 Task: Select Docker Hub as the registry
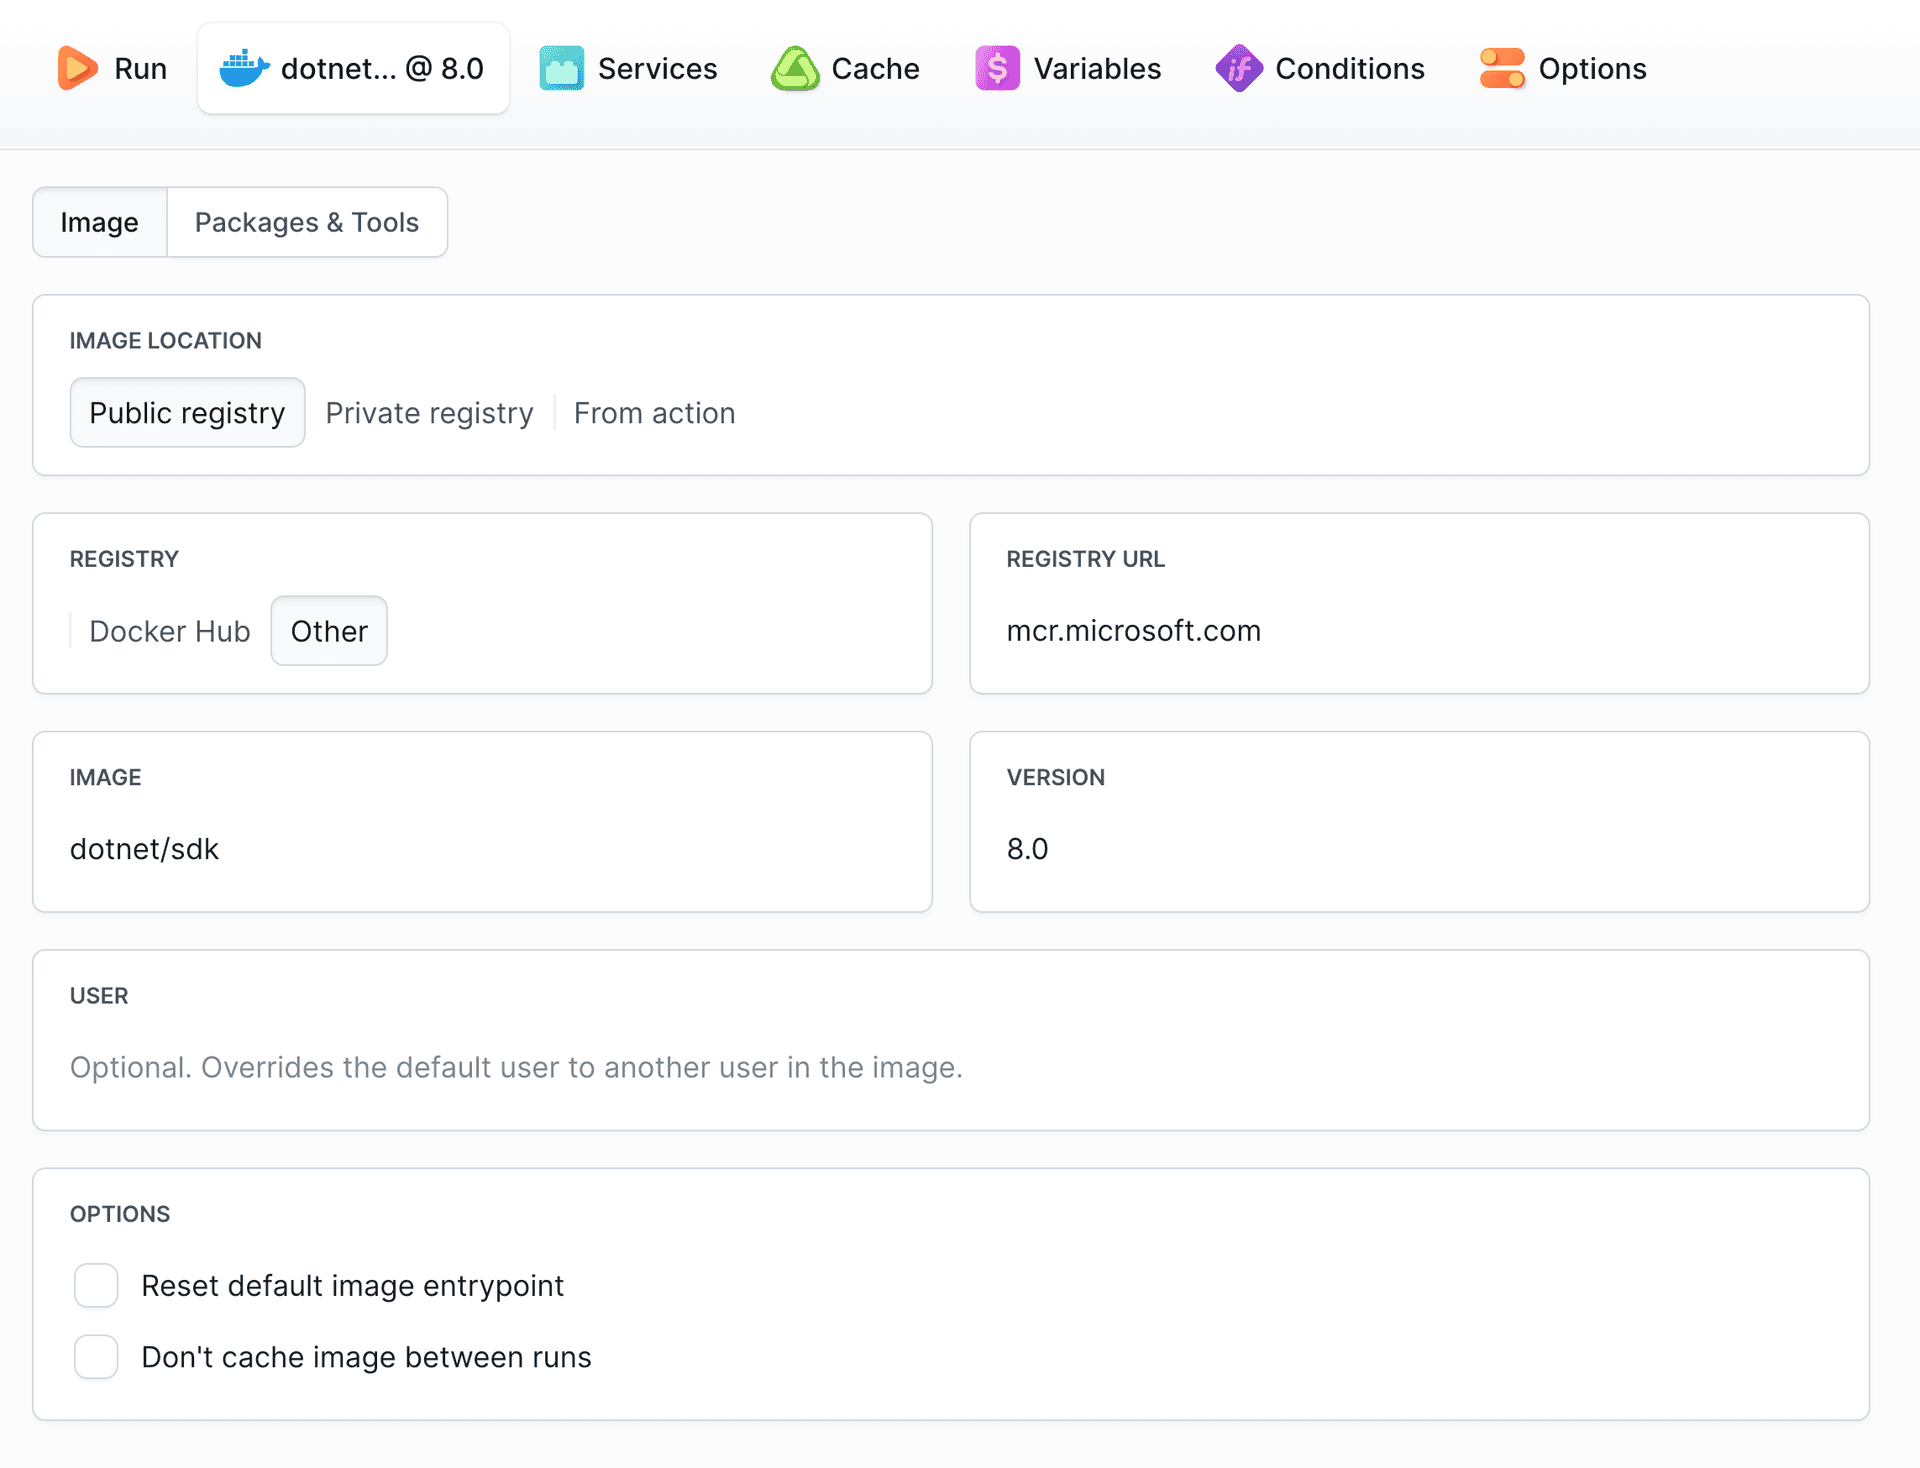[x=169, y=631]
